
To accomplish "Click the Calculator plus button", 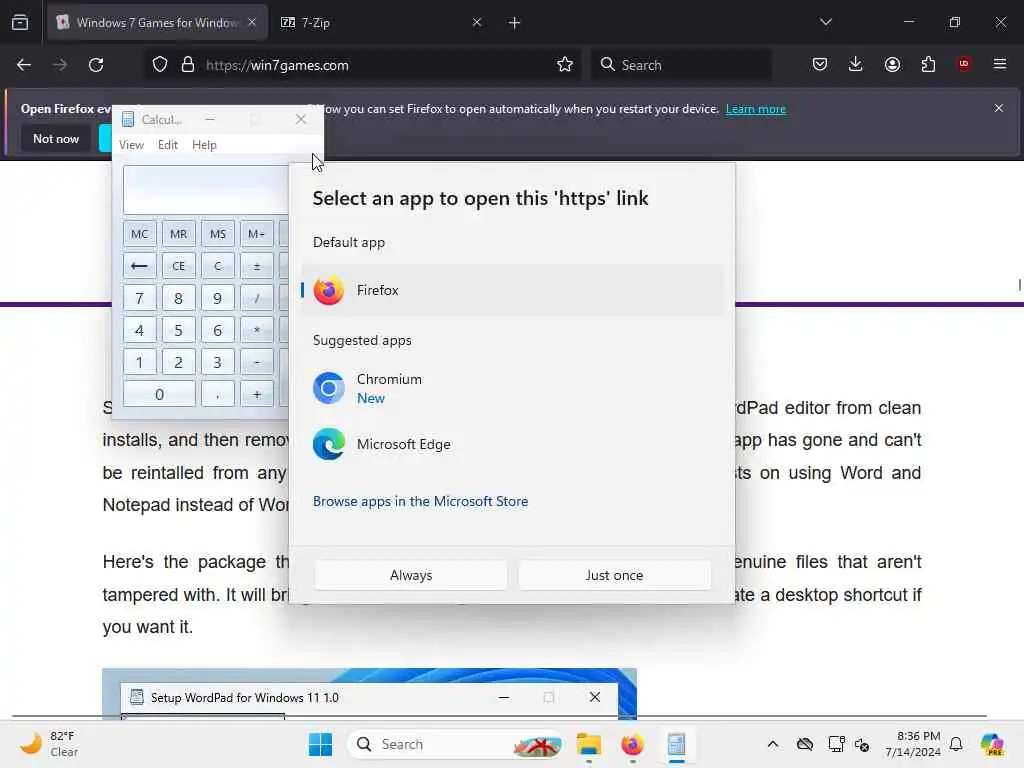I will click(257, 394).
